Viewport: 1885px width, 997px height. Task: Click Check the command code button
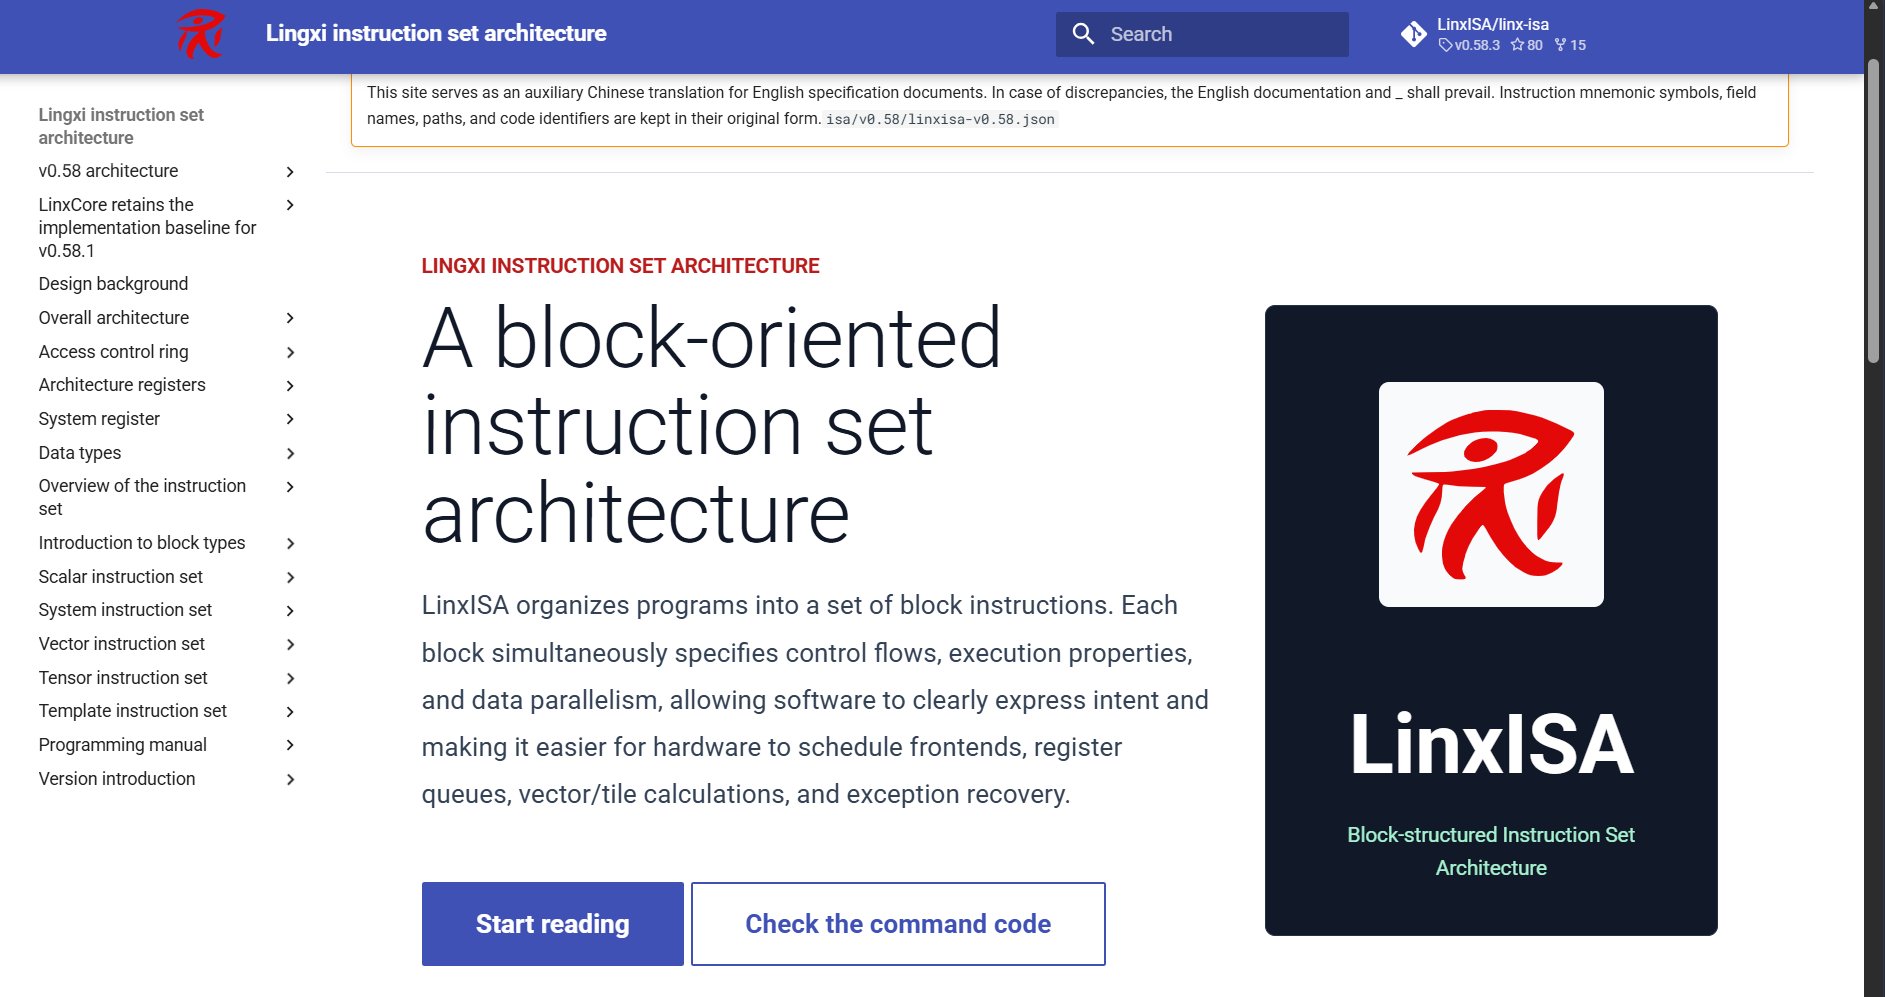tap(898, 924)
